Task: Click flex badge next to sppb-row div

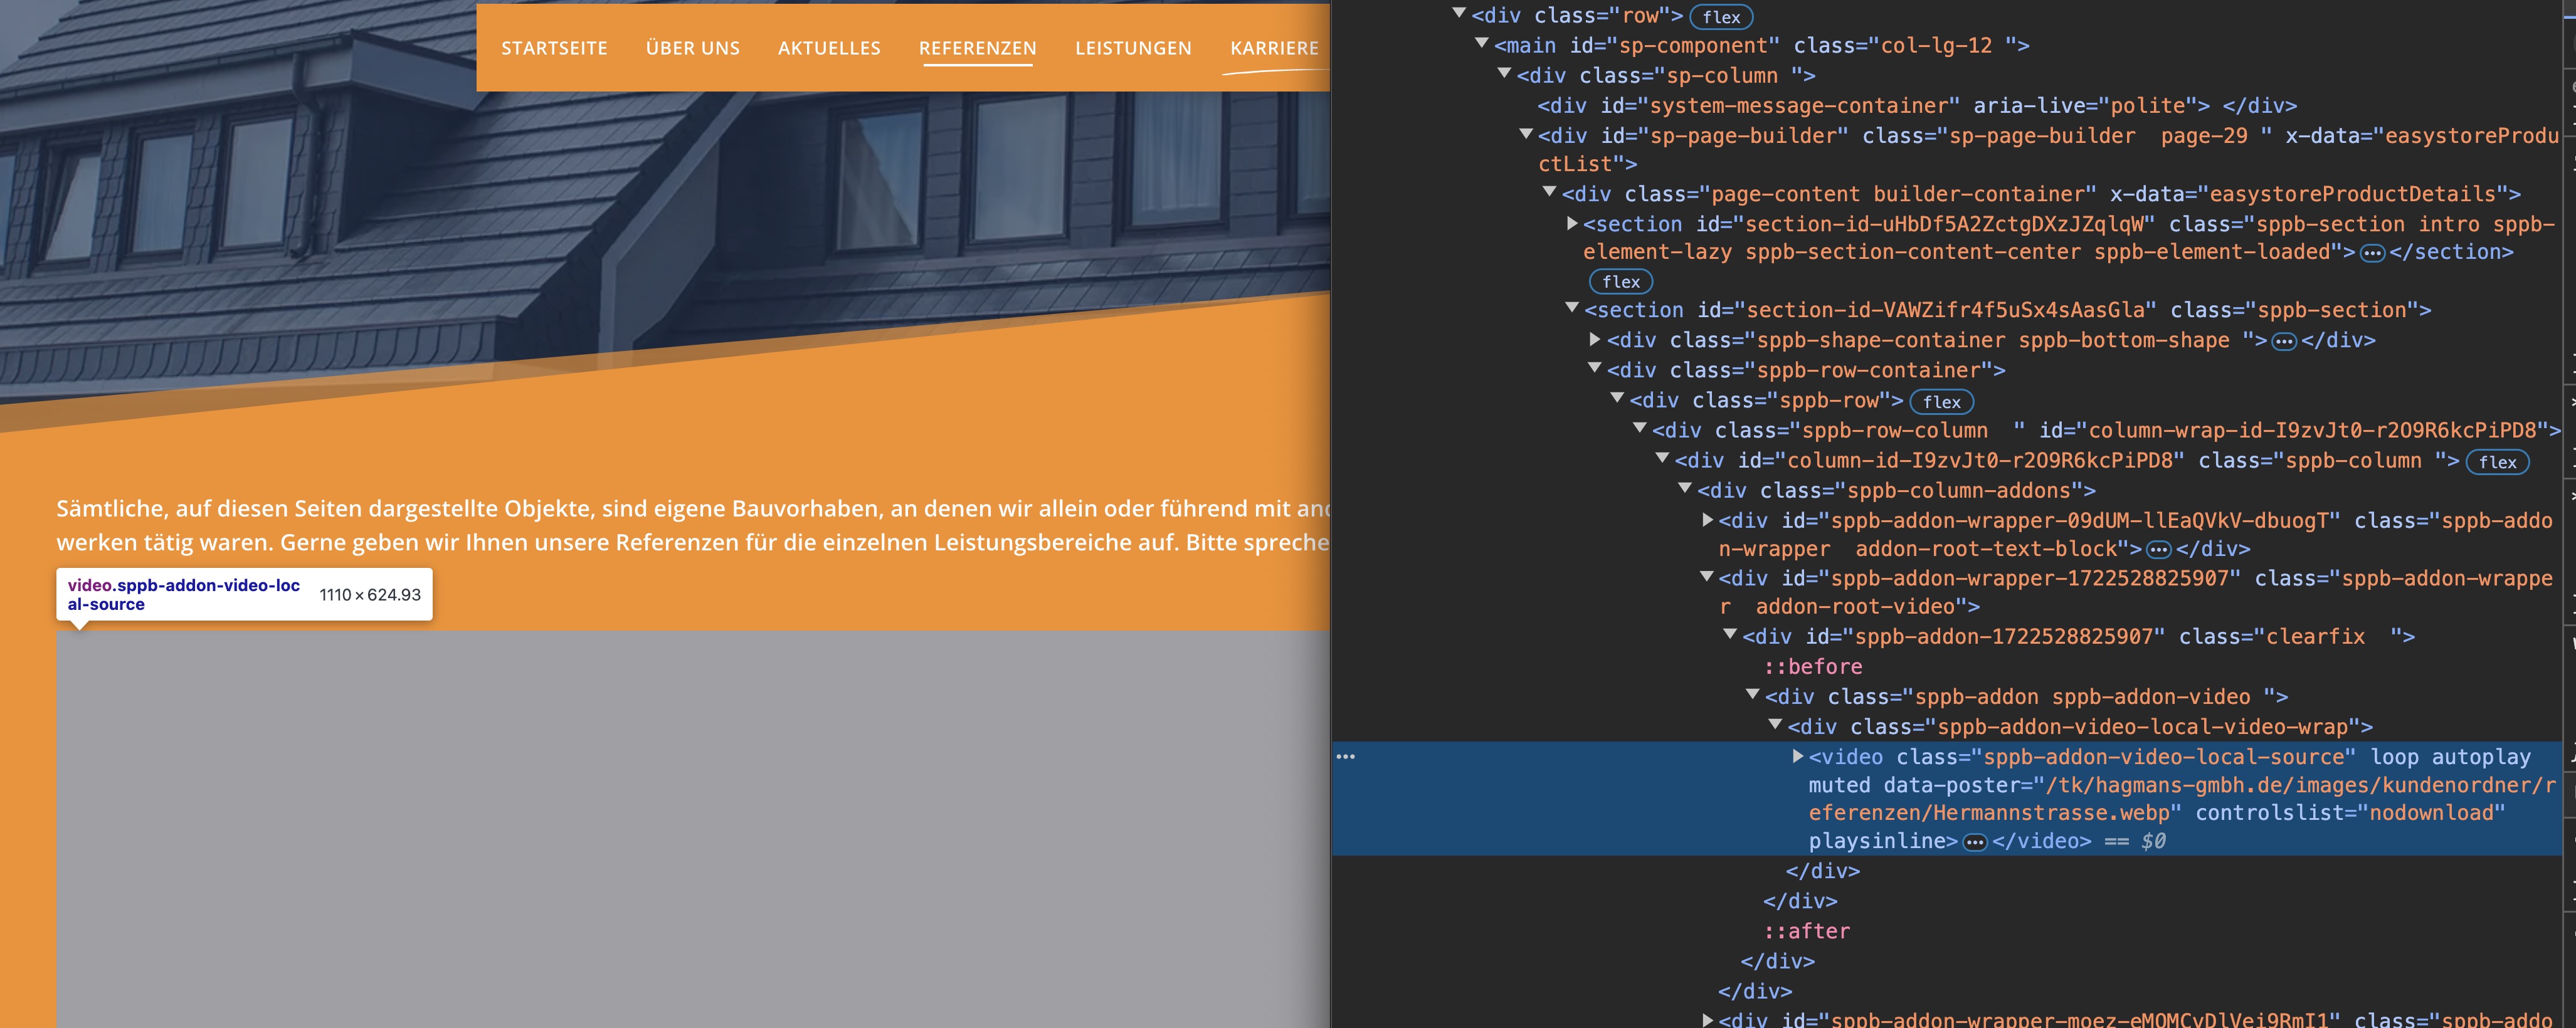Action: [x=1941, y=402]
